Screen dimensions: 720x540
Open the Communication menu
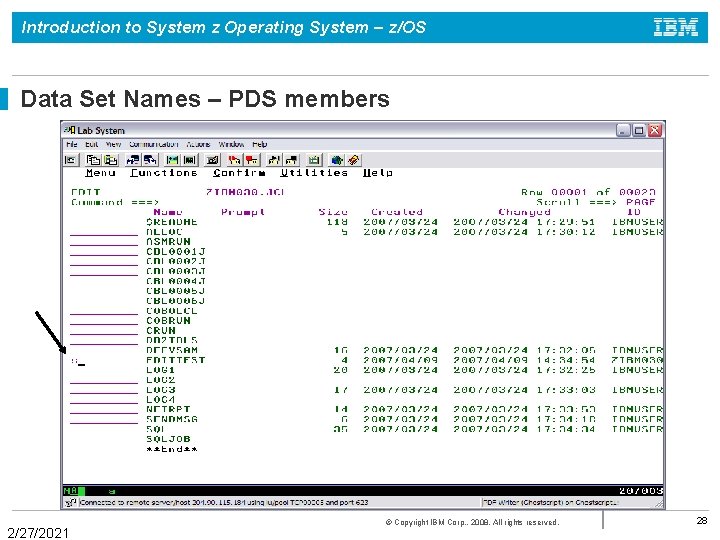coord(153,144)
